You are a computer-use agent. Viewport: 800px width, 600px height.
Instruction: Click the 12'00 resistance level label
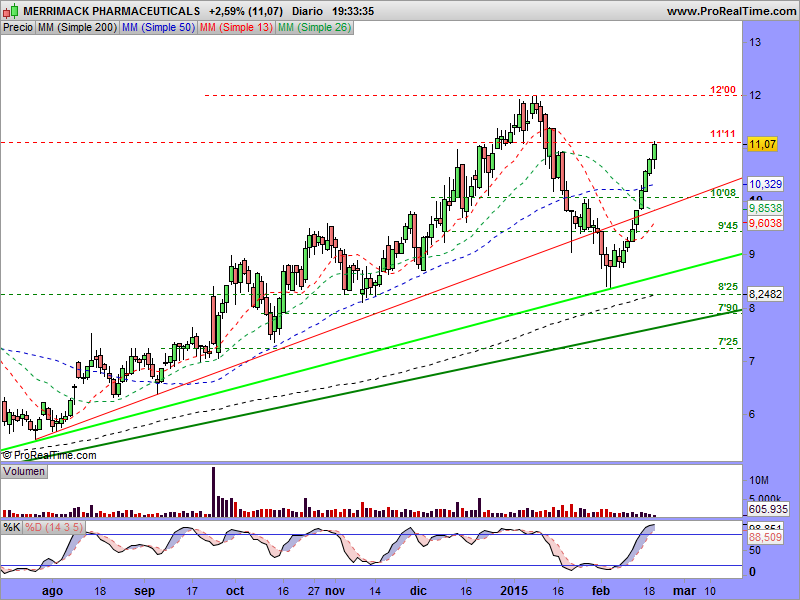(723, 90)
